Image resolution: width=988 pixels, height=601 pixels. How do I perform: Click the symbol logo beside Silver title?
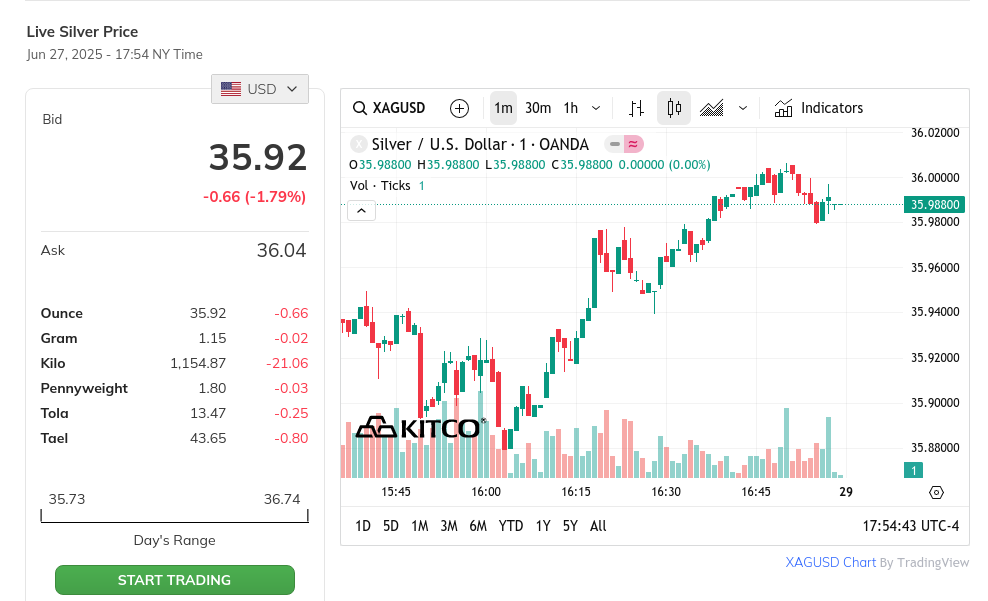pyautogui.click(x=359, y=144)
